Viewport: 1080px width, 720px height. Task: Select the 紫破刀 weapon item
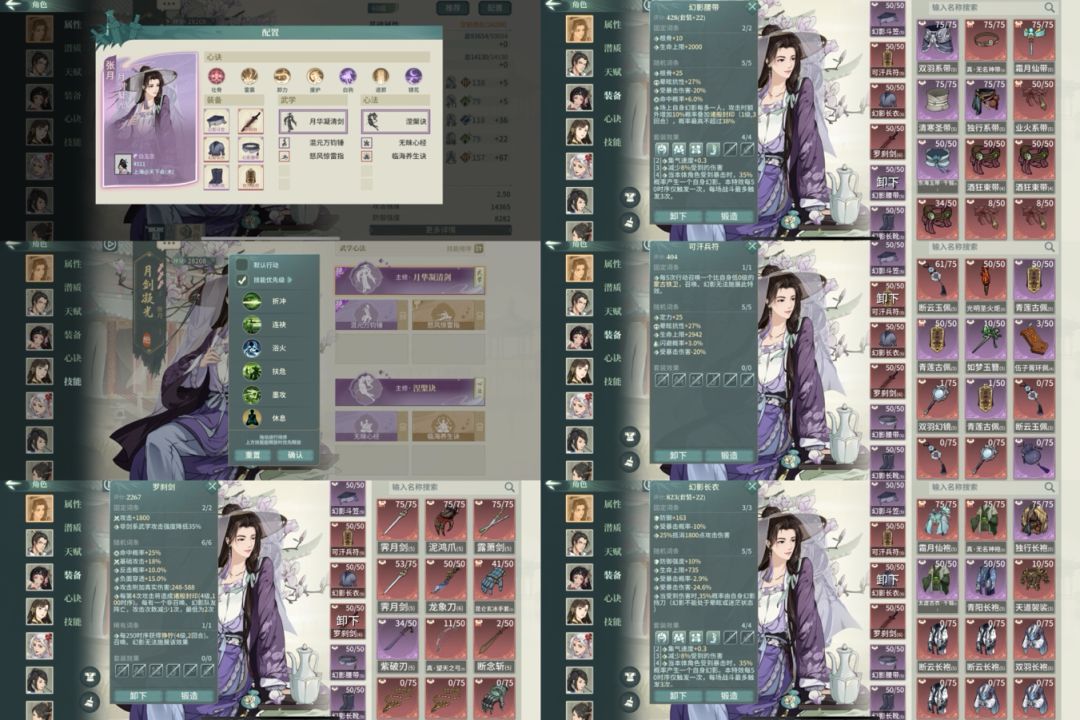click(x=397, y=645)
